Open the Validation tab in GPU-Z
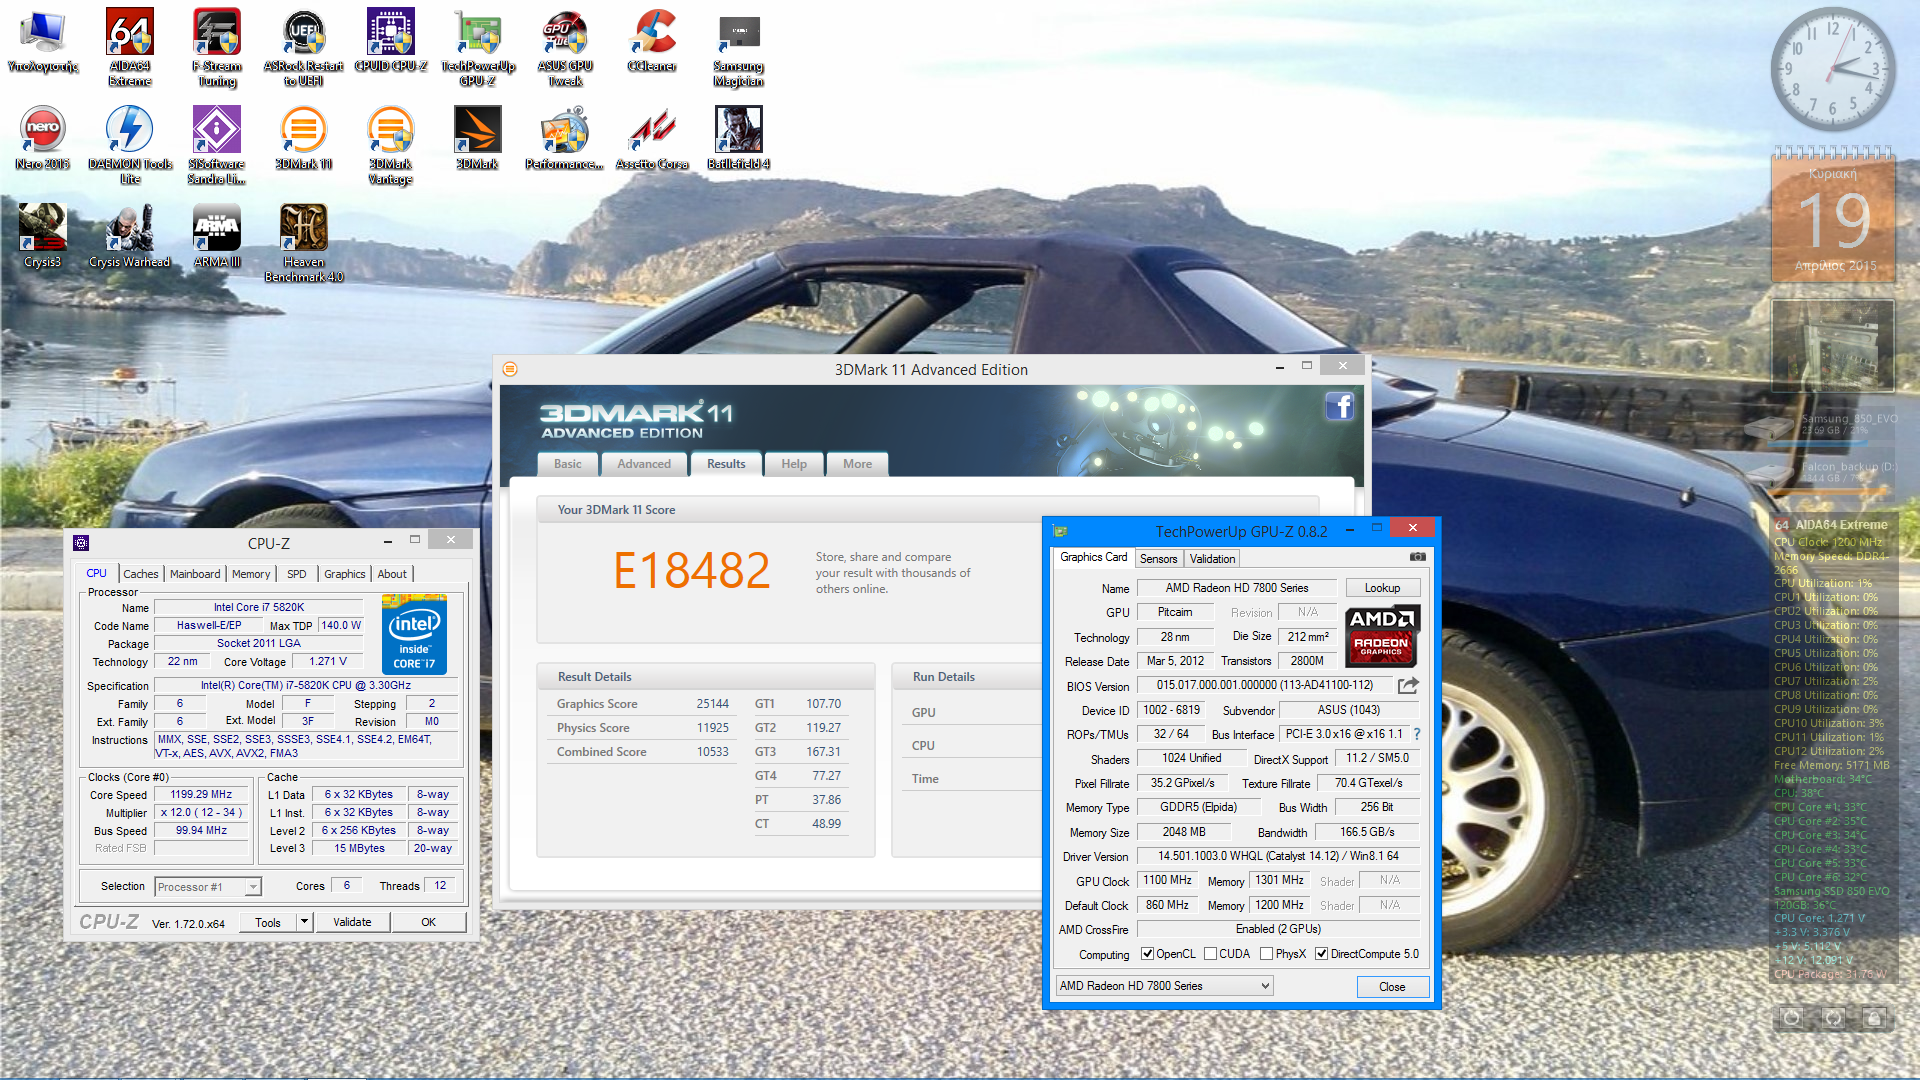1920x1080 pixels. pos(1212,559)
